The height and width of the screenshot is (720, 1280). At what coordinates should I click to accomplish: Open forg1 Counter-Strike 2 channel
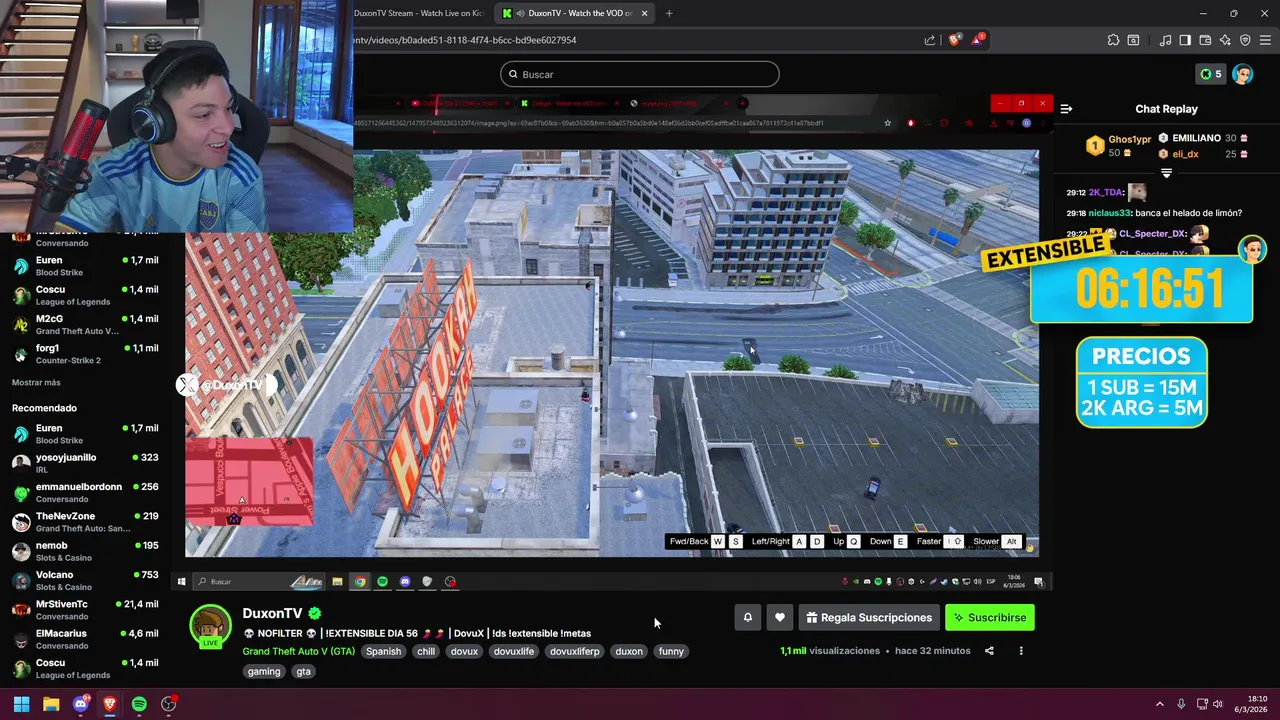85,354
